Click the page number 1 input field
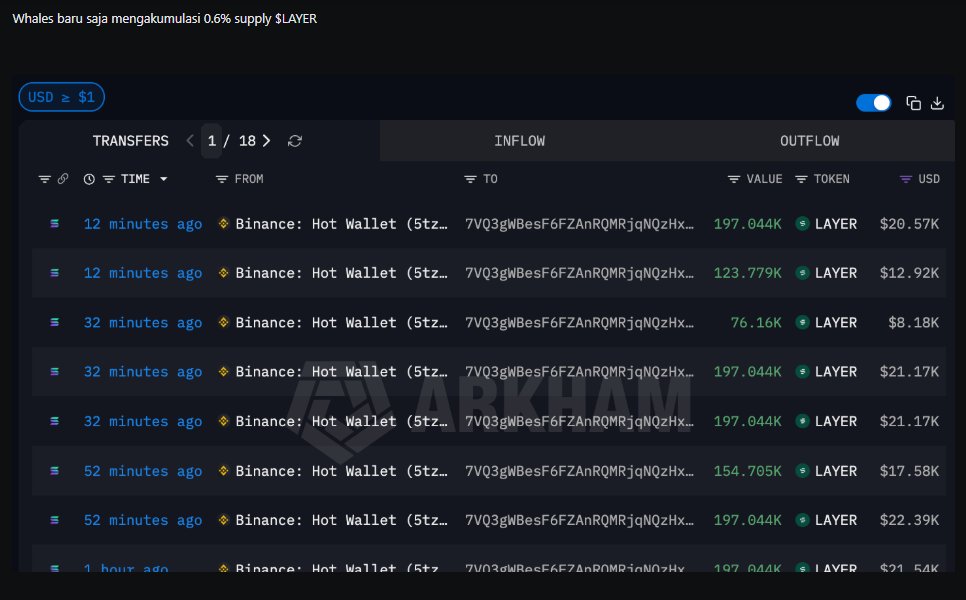Screen dimensions: 966x600 tap(212, 141)
